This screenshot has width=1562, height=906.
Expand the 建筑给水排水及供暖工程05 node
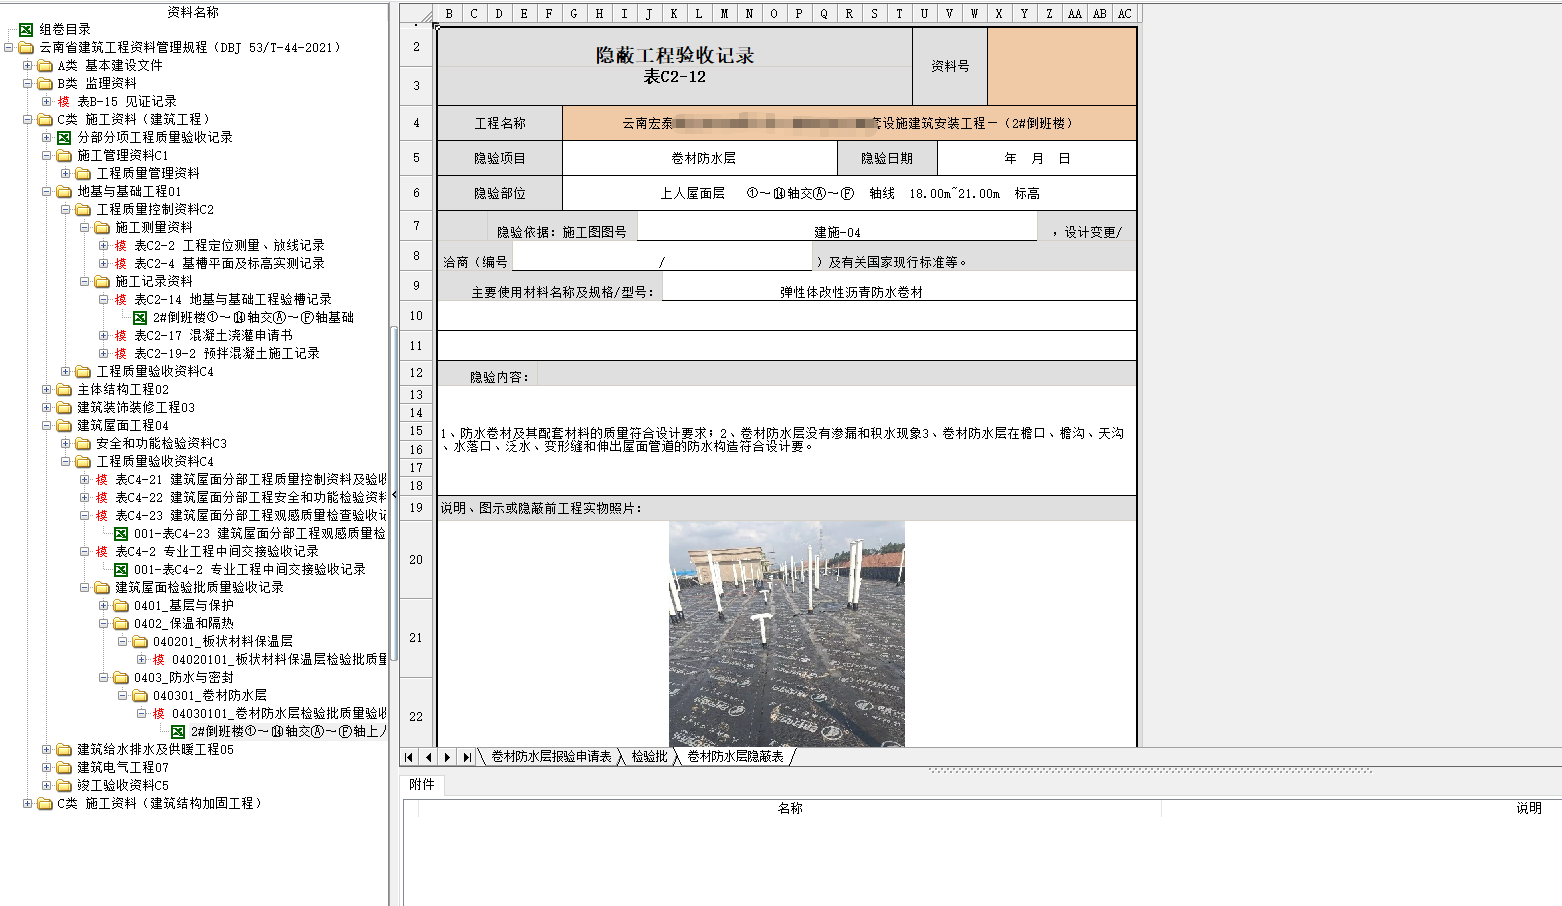47,750
